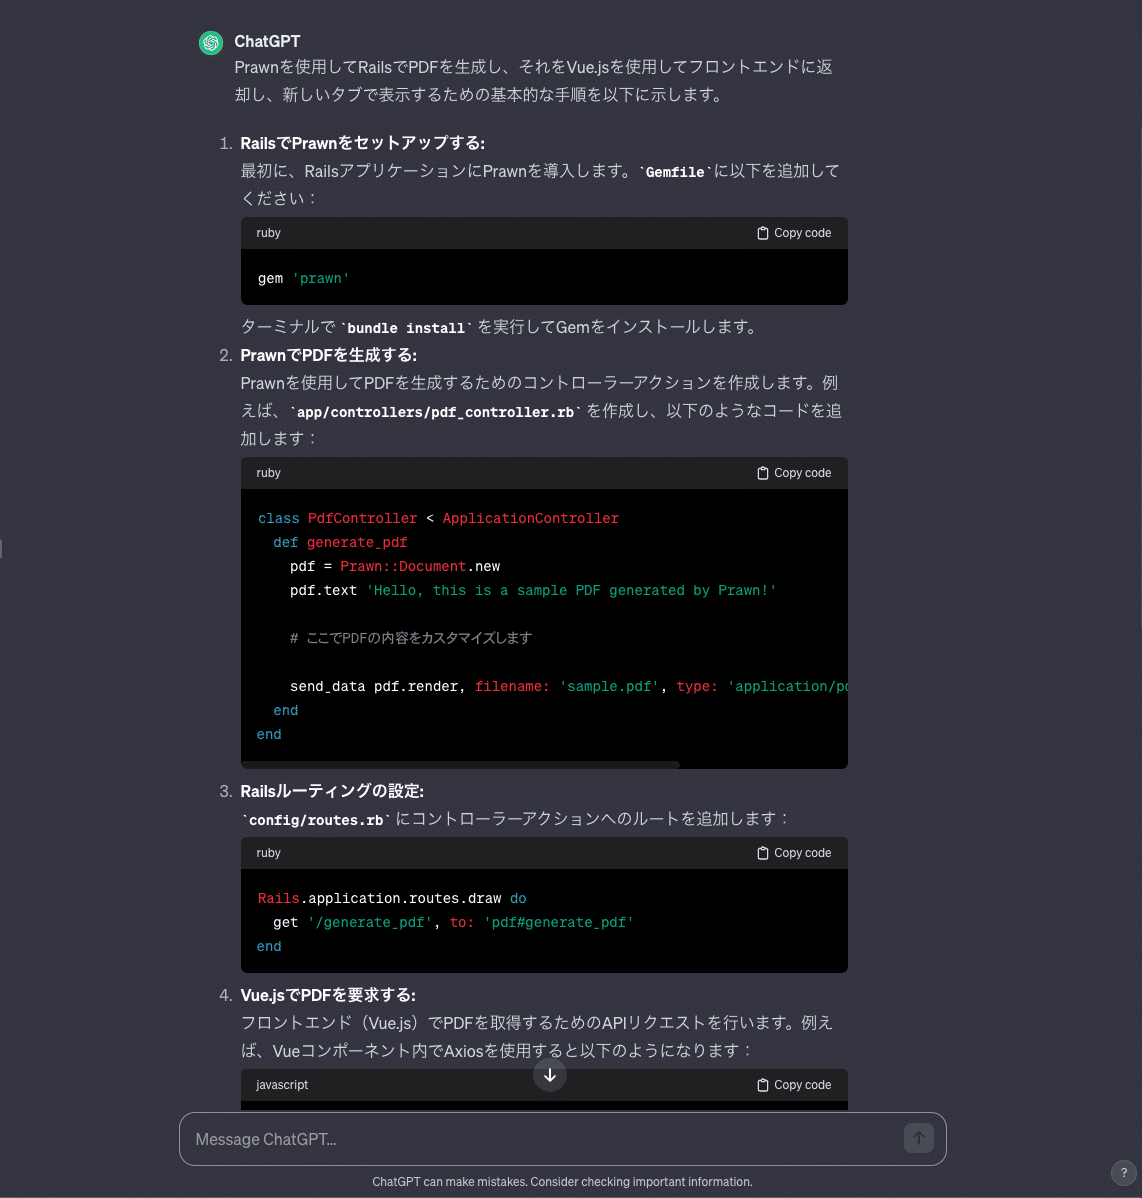
Task: Click the disclaimer 'ChatGPT can make mistakes' text
Action: click(562, 1182)
